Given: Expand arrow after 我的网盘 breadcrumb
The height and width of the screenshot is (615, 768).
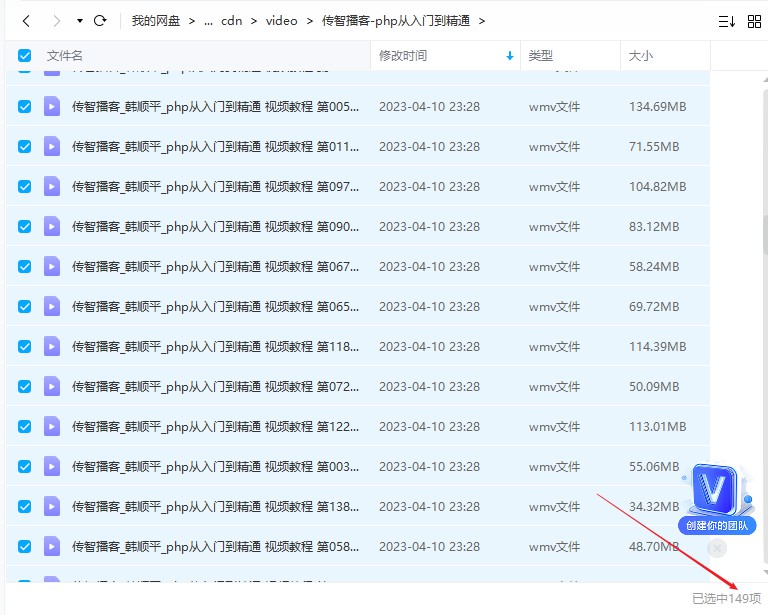Looking at the screenshot, I should click(192, 21).
